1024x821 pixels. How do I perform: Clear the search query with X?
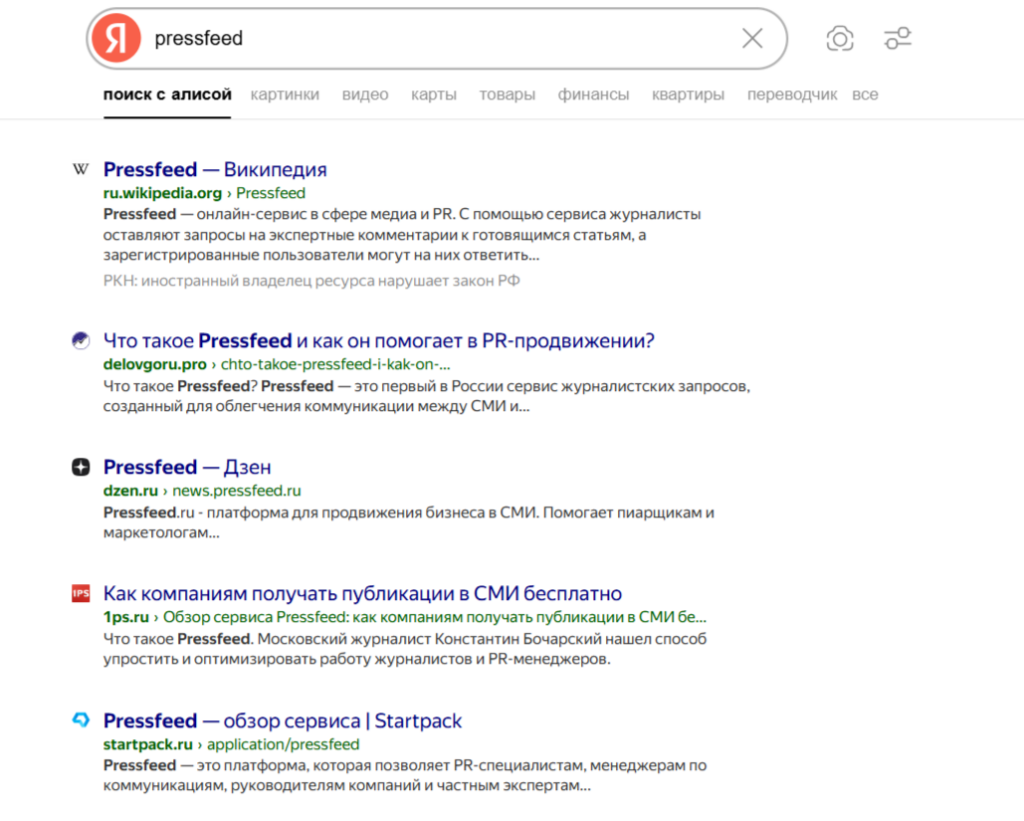coord(752,39)
